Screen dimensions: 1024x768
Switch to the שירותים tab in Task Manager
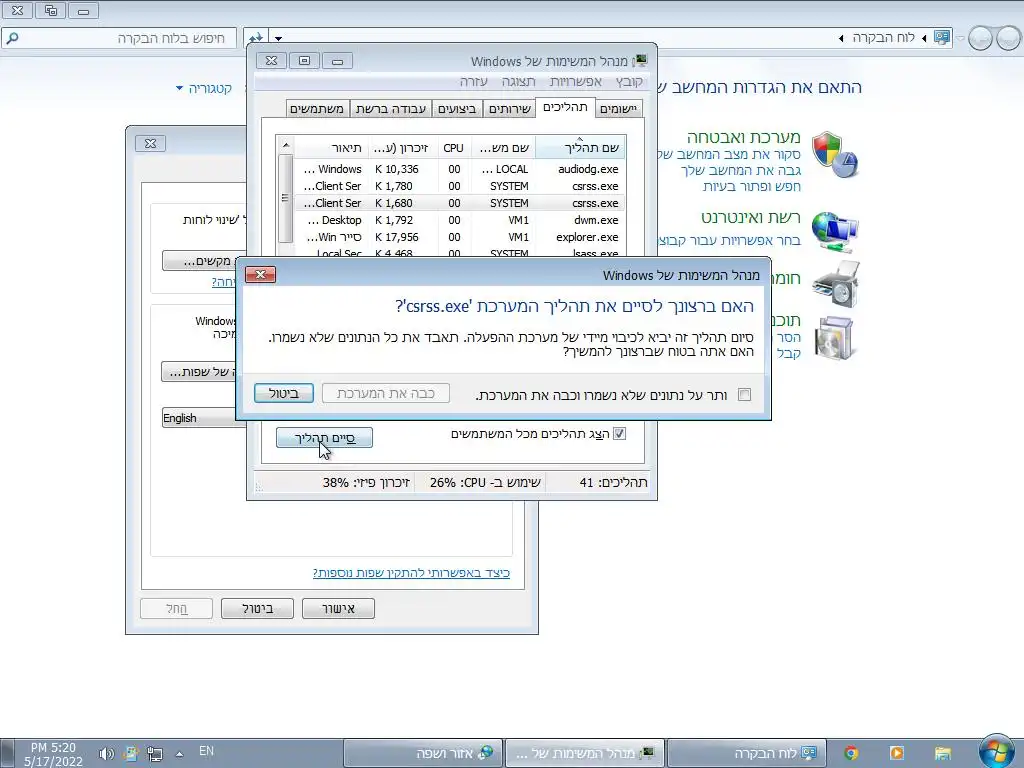point(509,108)
